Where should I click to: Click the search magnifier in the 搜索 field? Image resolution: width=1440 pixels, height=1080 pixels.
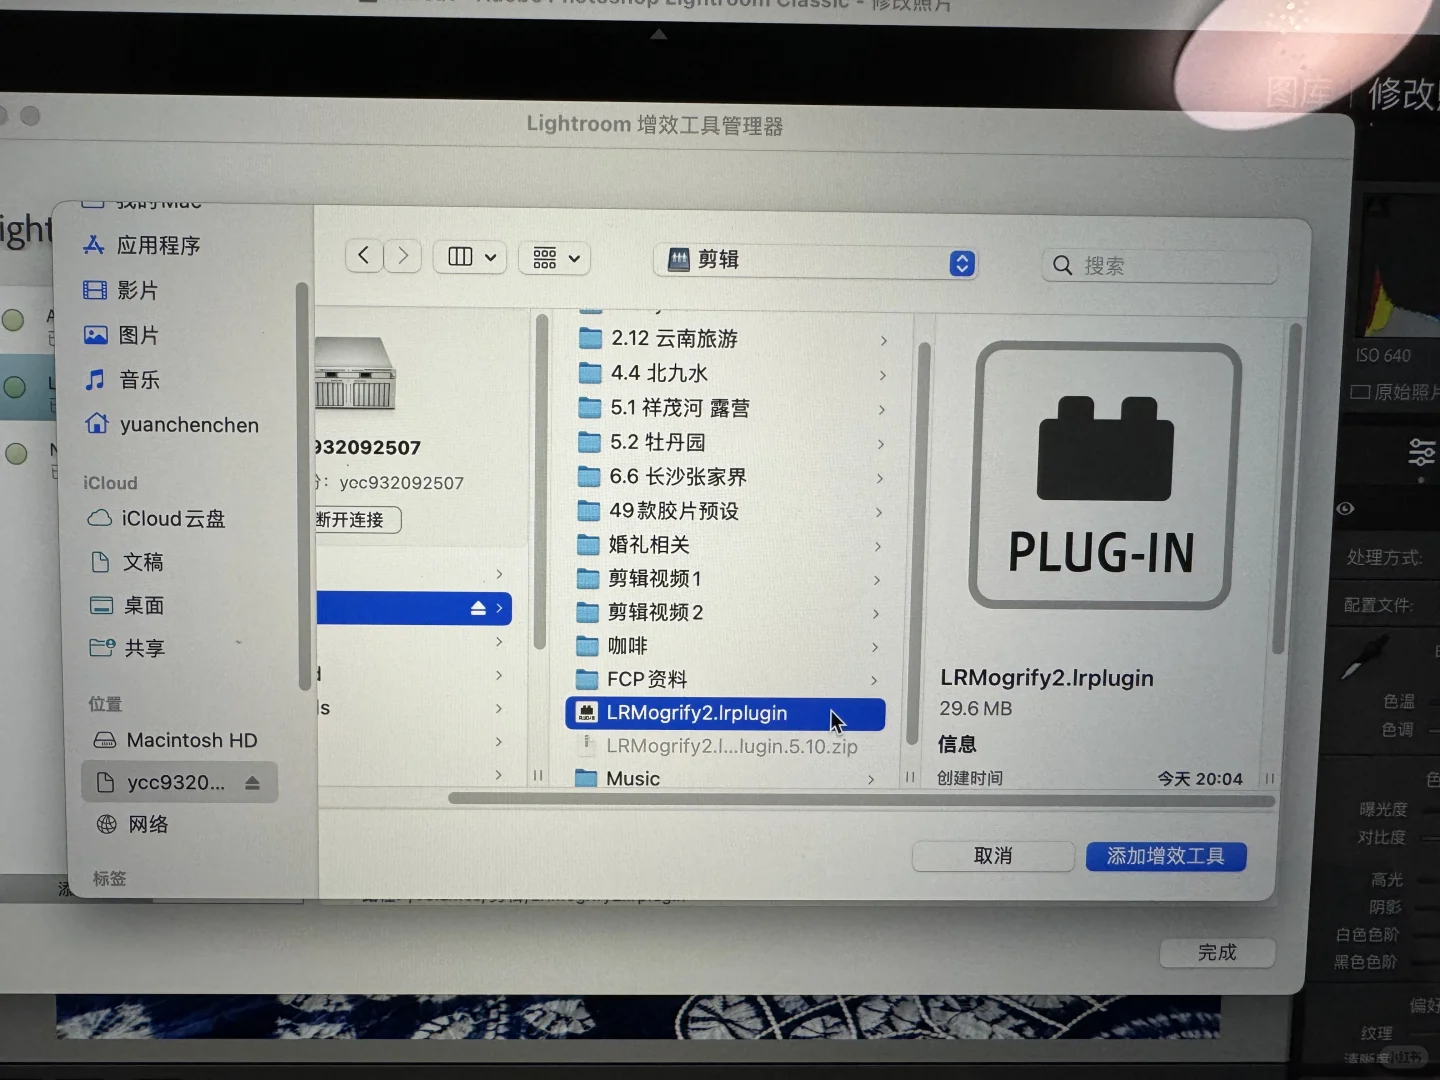[1062, 265]
